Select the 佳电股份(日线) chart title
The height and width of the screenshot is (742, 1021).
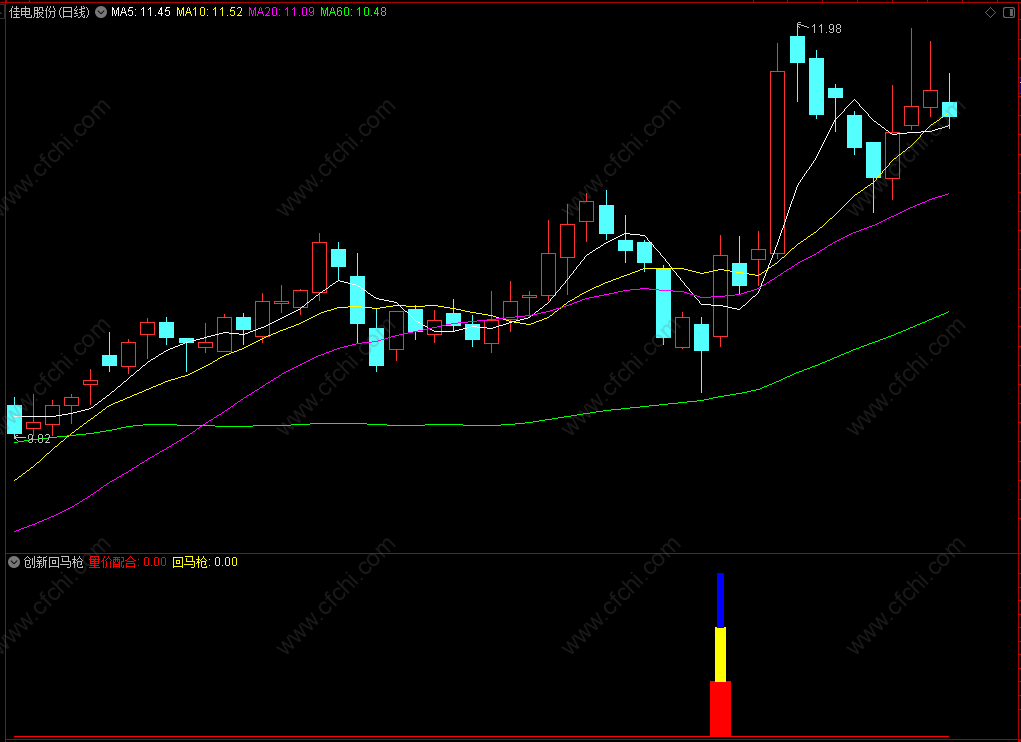(x=49, y=12)
